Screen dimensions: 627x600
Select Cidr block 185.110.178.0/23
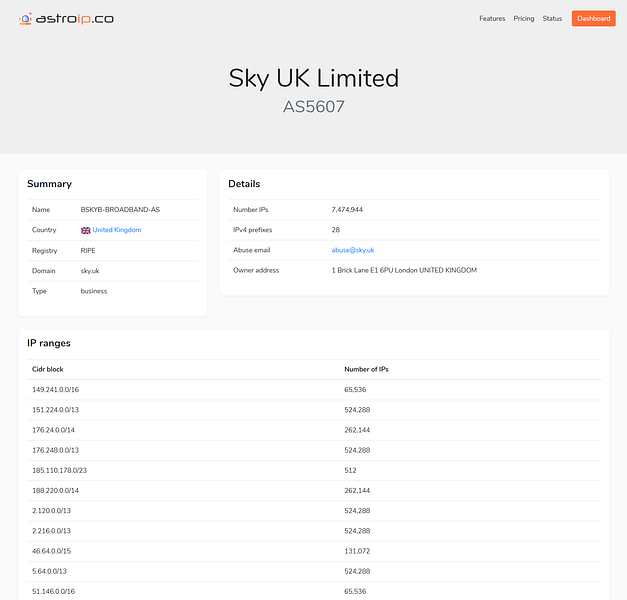(59, 470)
